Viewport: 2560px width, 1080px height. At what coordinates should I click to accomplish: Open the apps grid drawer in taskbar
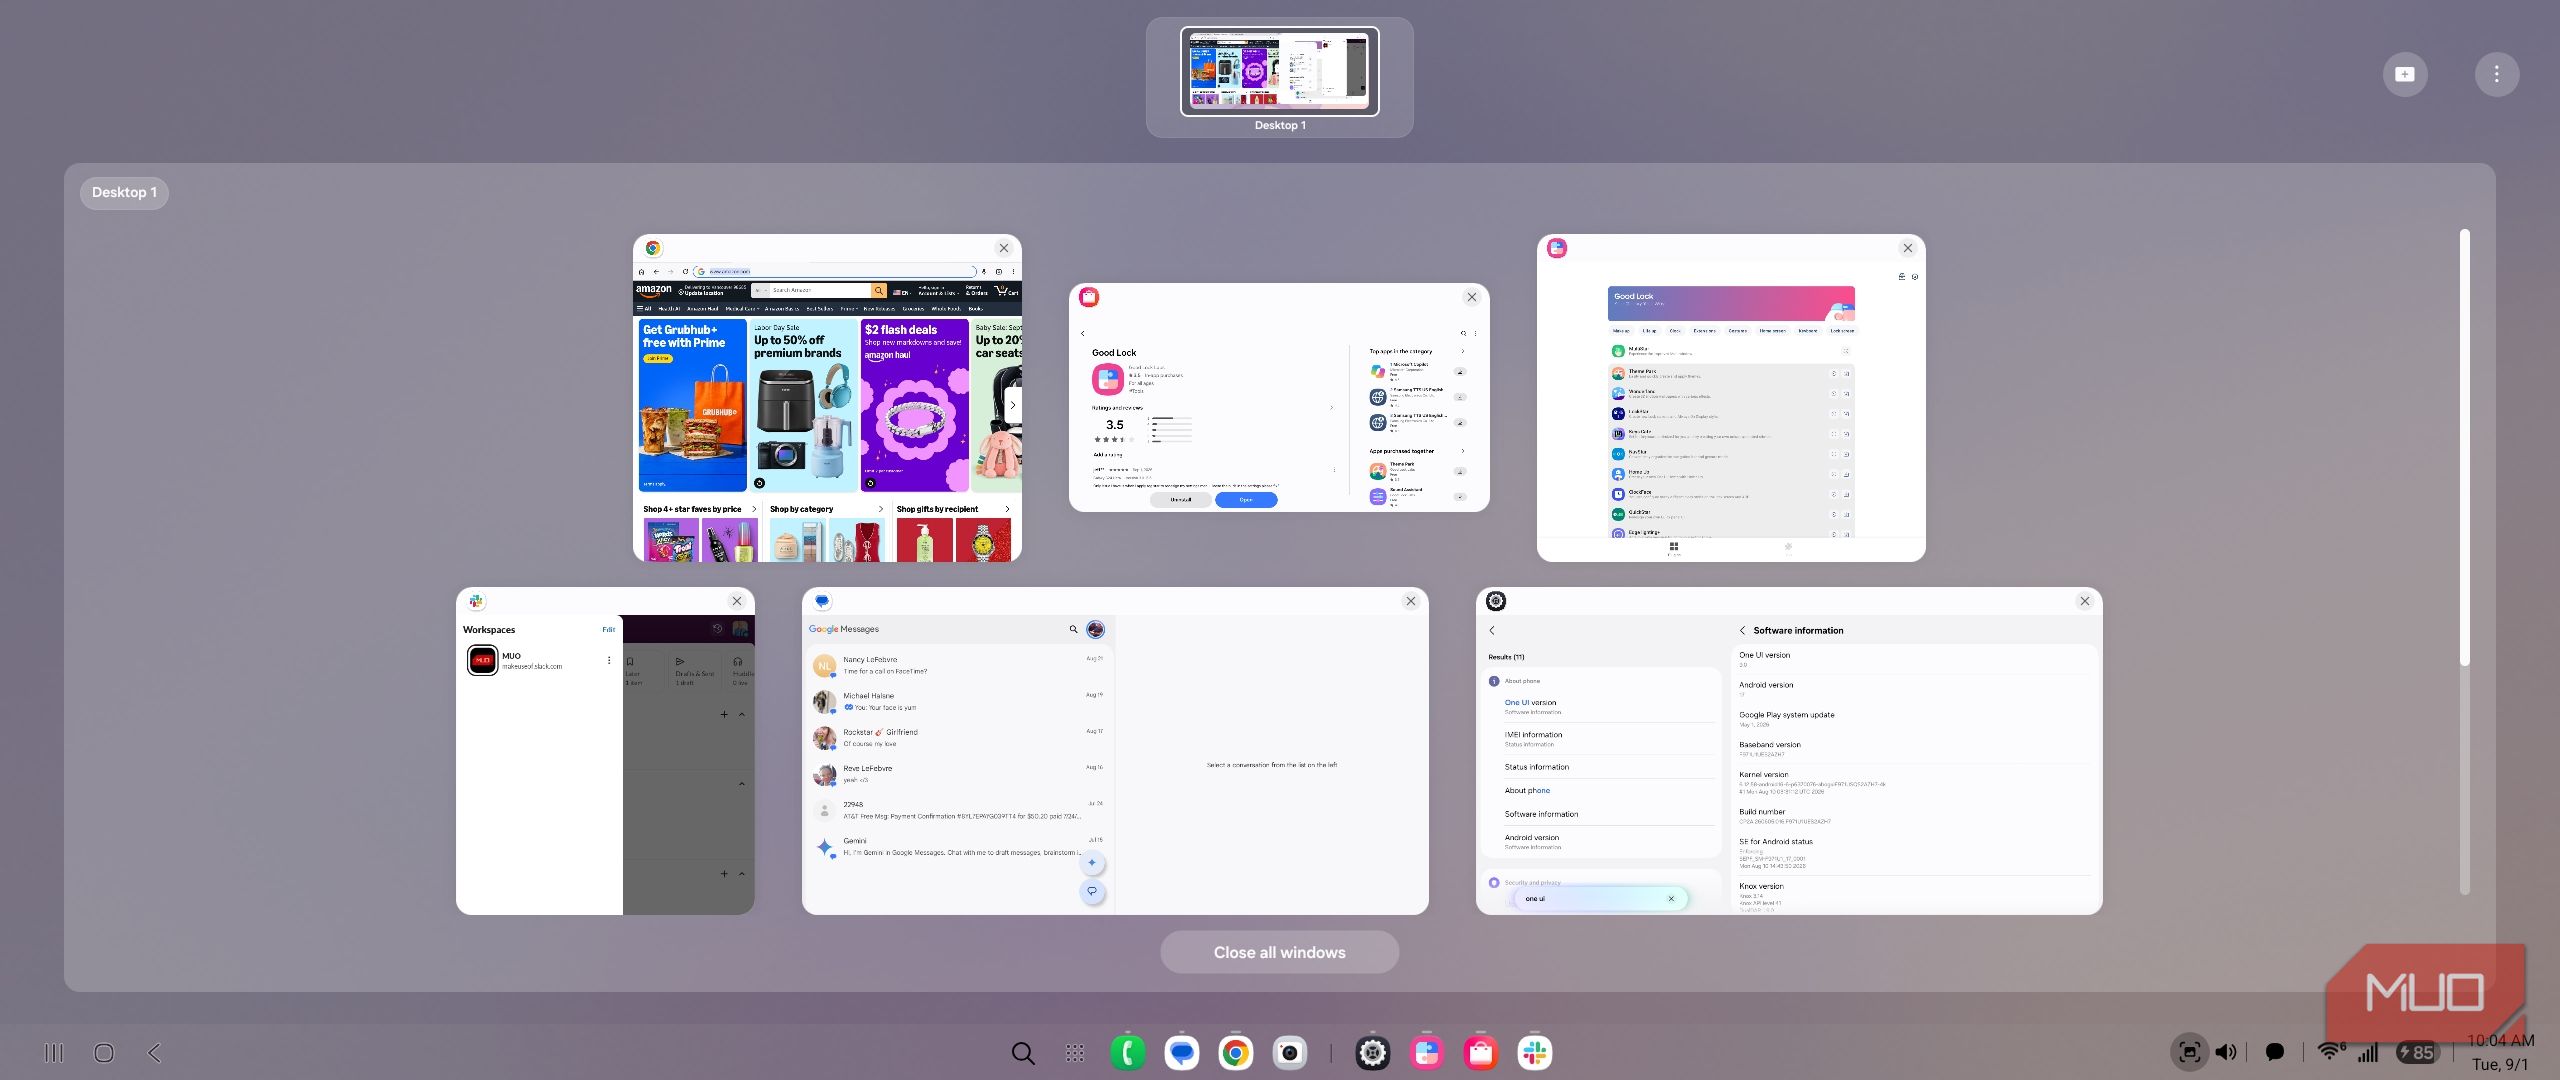coord(1075,1053)
